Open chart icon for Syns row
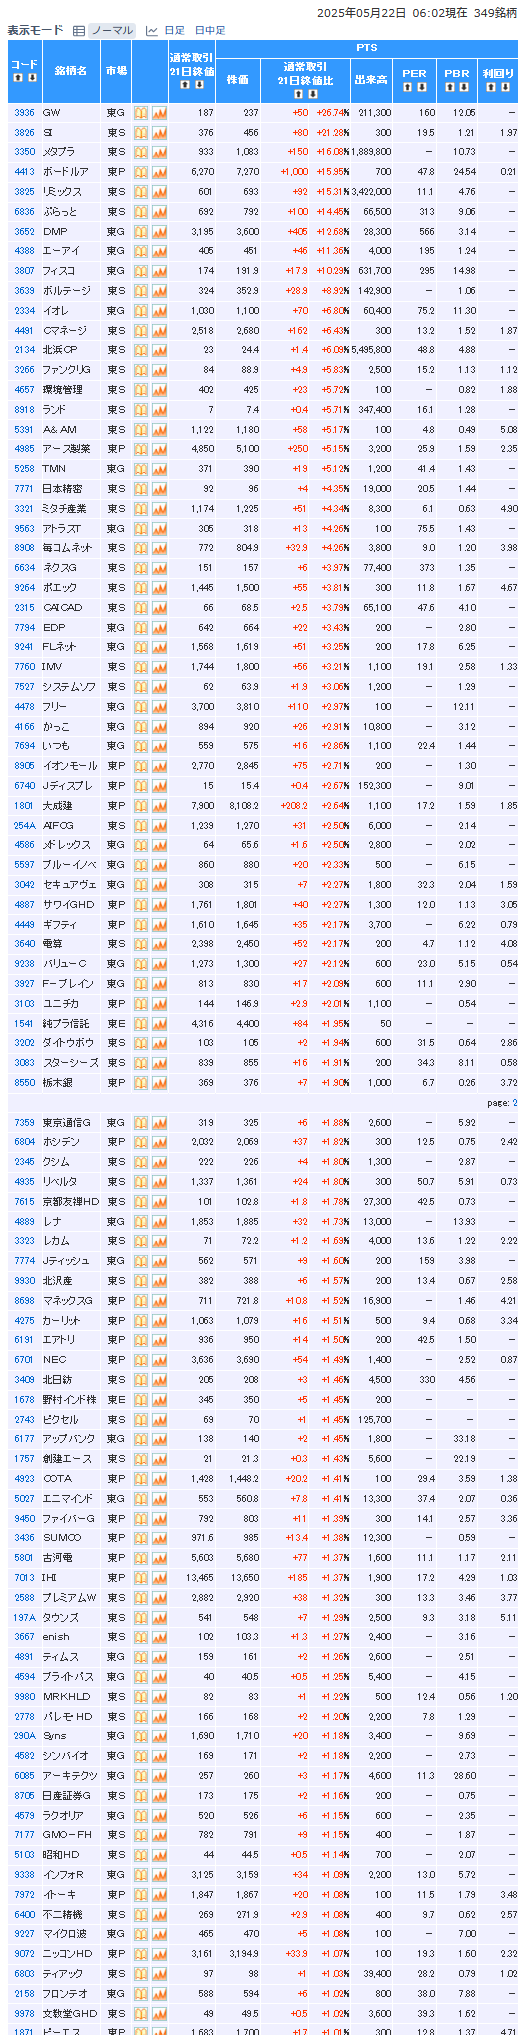This screenshot has height=2035, width=524. (159, 1737)
